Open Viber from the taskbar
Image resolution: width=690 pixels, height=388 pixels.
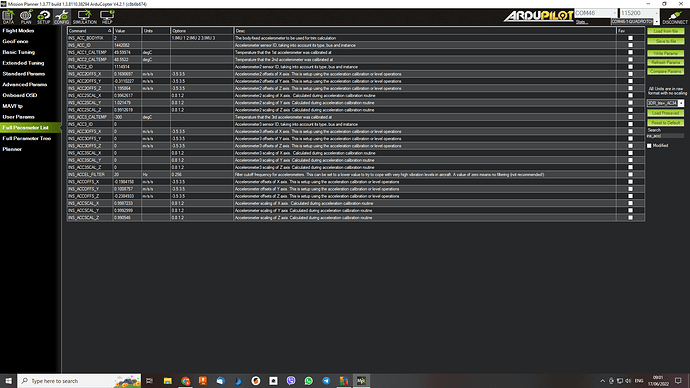click(x=291, y=381)
